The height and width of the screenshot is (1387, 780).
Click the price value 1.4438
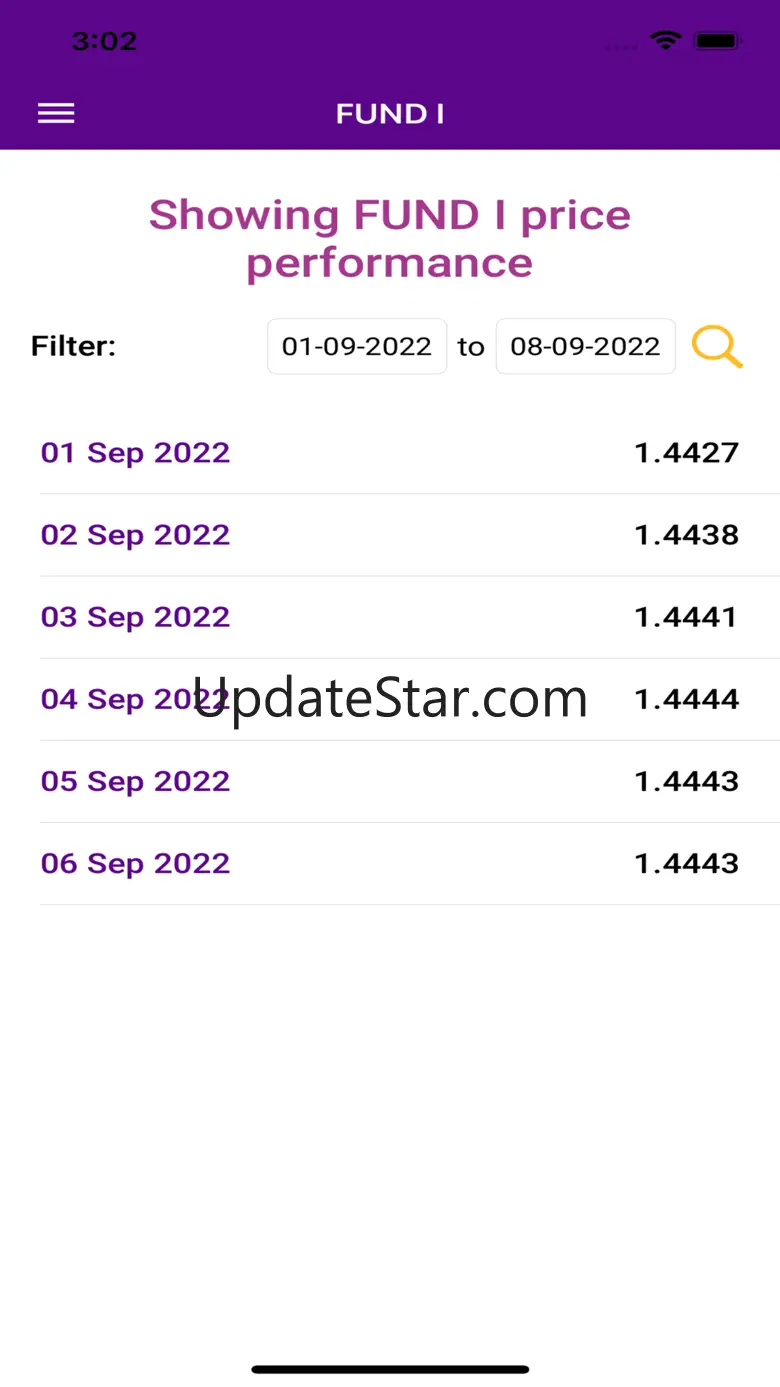pos(686,535)
